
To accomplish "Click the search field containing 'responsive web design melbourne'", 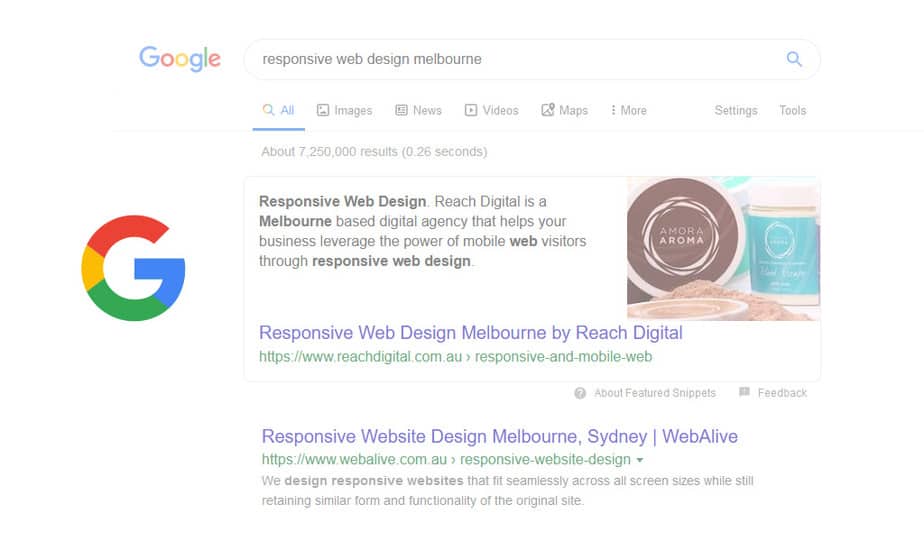I will click(x=532, y=59).
